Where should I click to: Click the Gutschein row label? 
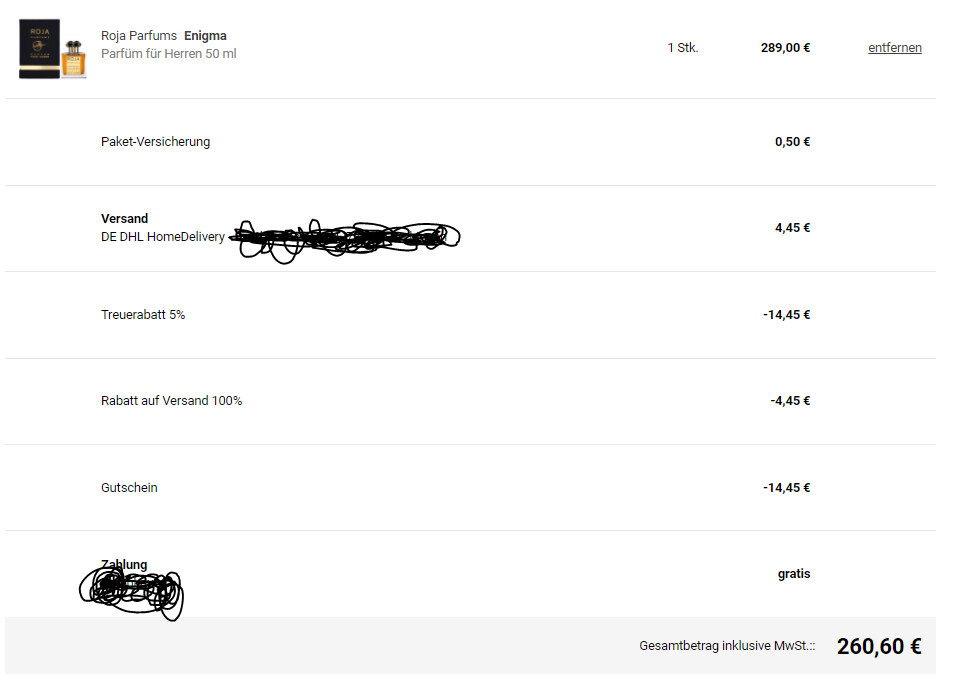pos(129,488)
